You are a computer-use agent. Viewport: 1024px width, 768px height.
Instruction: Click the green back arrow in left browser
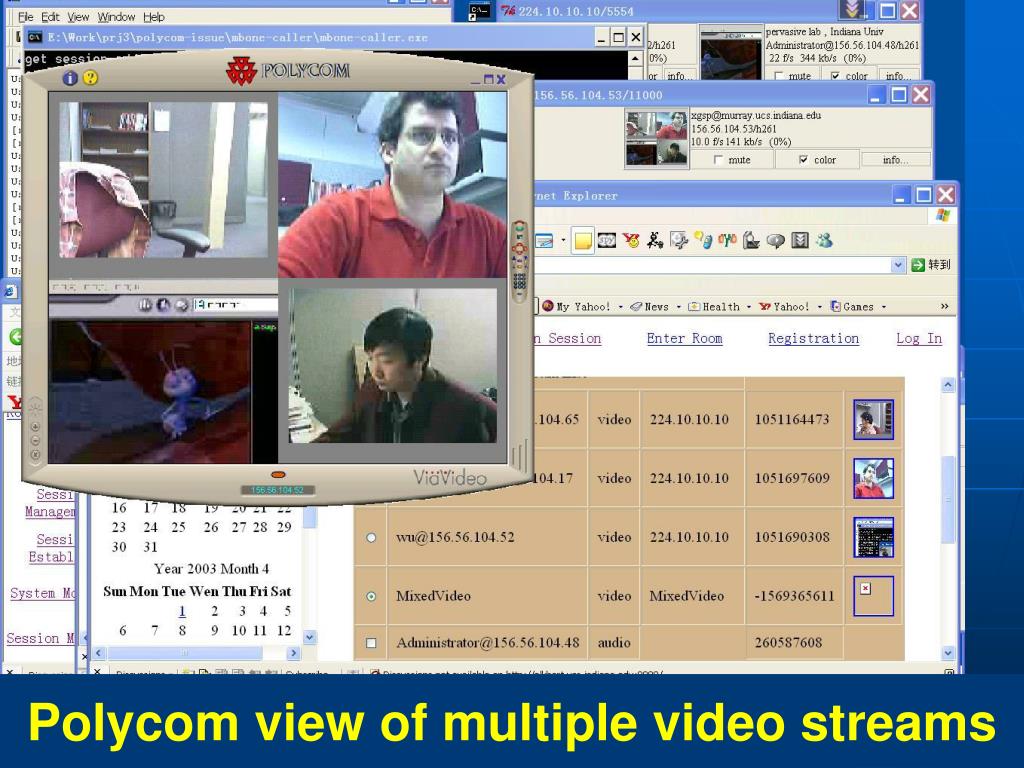click(16, 337)
